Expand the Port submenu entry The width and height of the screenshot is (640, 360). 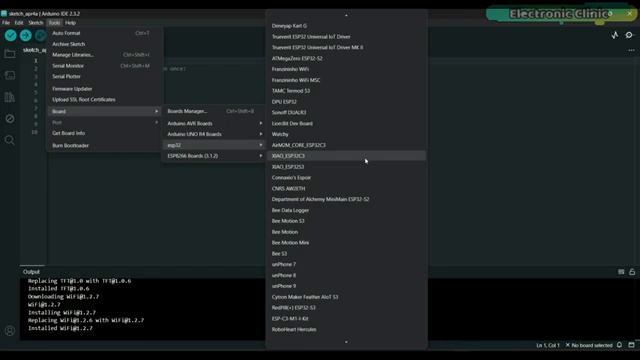tap(104, 122)
